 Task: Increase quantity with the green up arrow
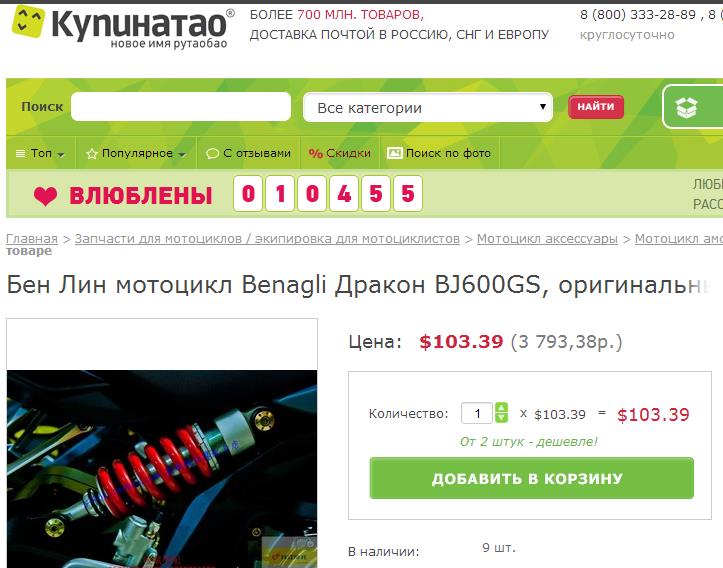point(501,408)
